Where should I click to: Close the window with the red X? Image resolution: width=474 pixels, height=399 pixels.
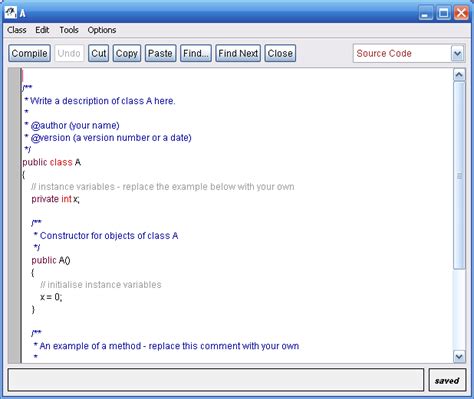pyautogui.click(x=461, y=13)
